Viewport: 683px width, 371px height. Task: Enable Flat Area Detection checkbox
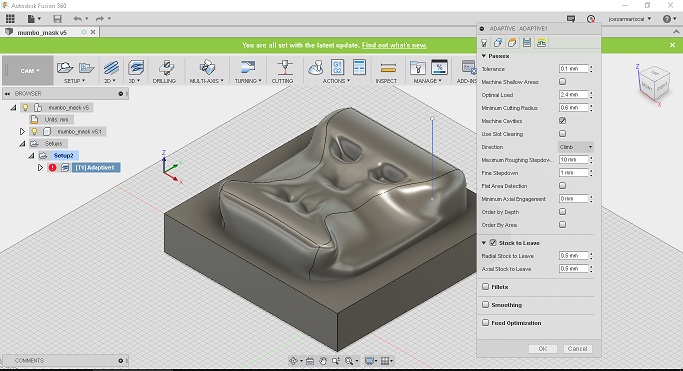point(562,186)
